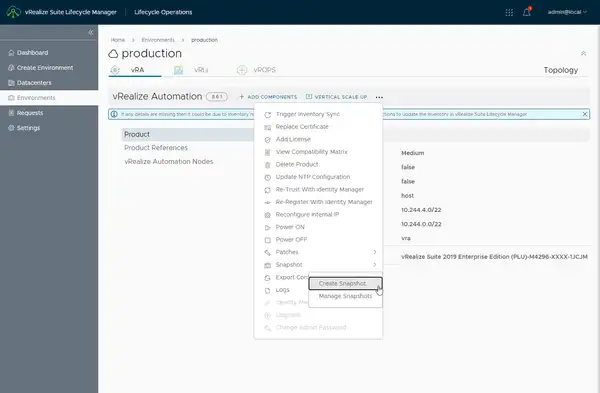Switch to the vROPS tab
The image size is (600, 393).
click(x=264, y=70)
